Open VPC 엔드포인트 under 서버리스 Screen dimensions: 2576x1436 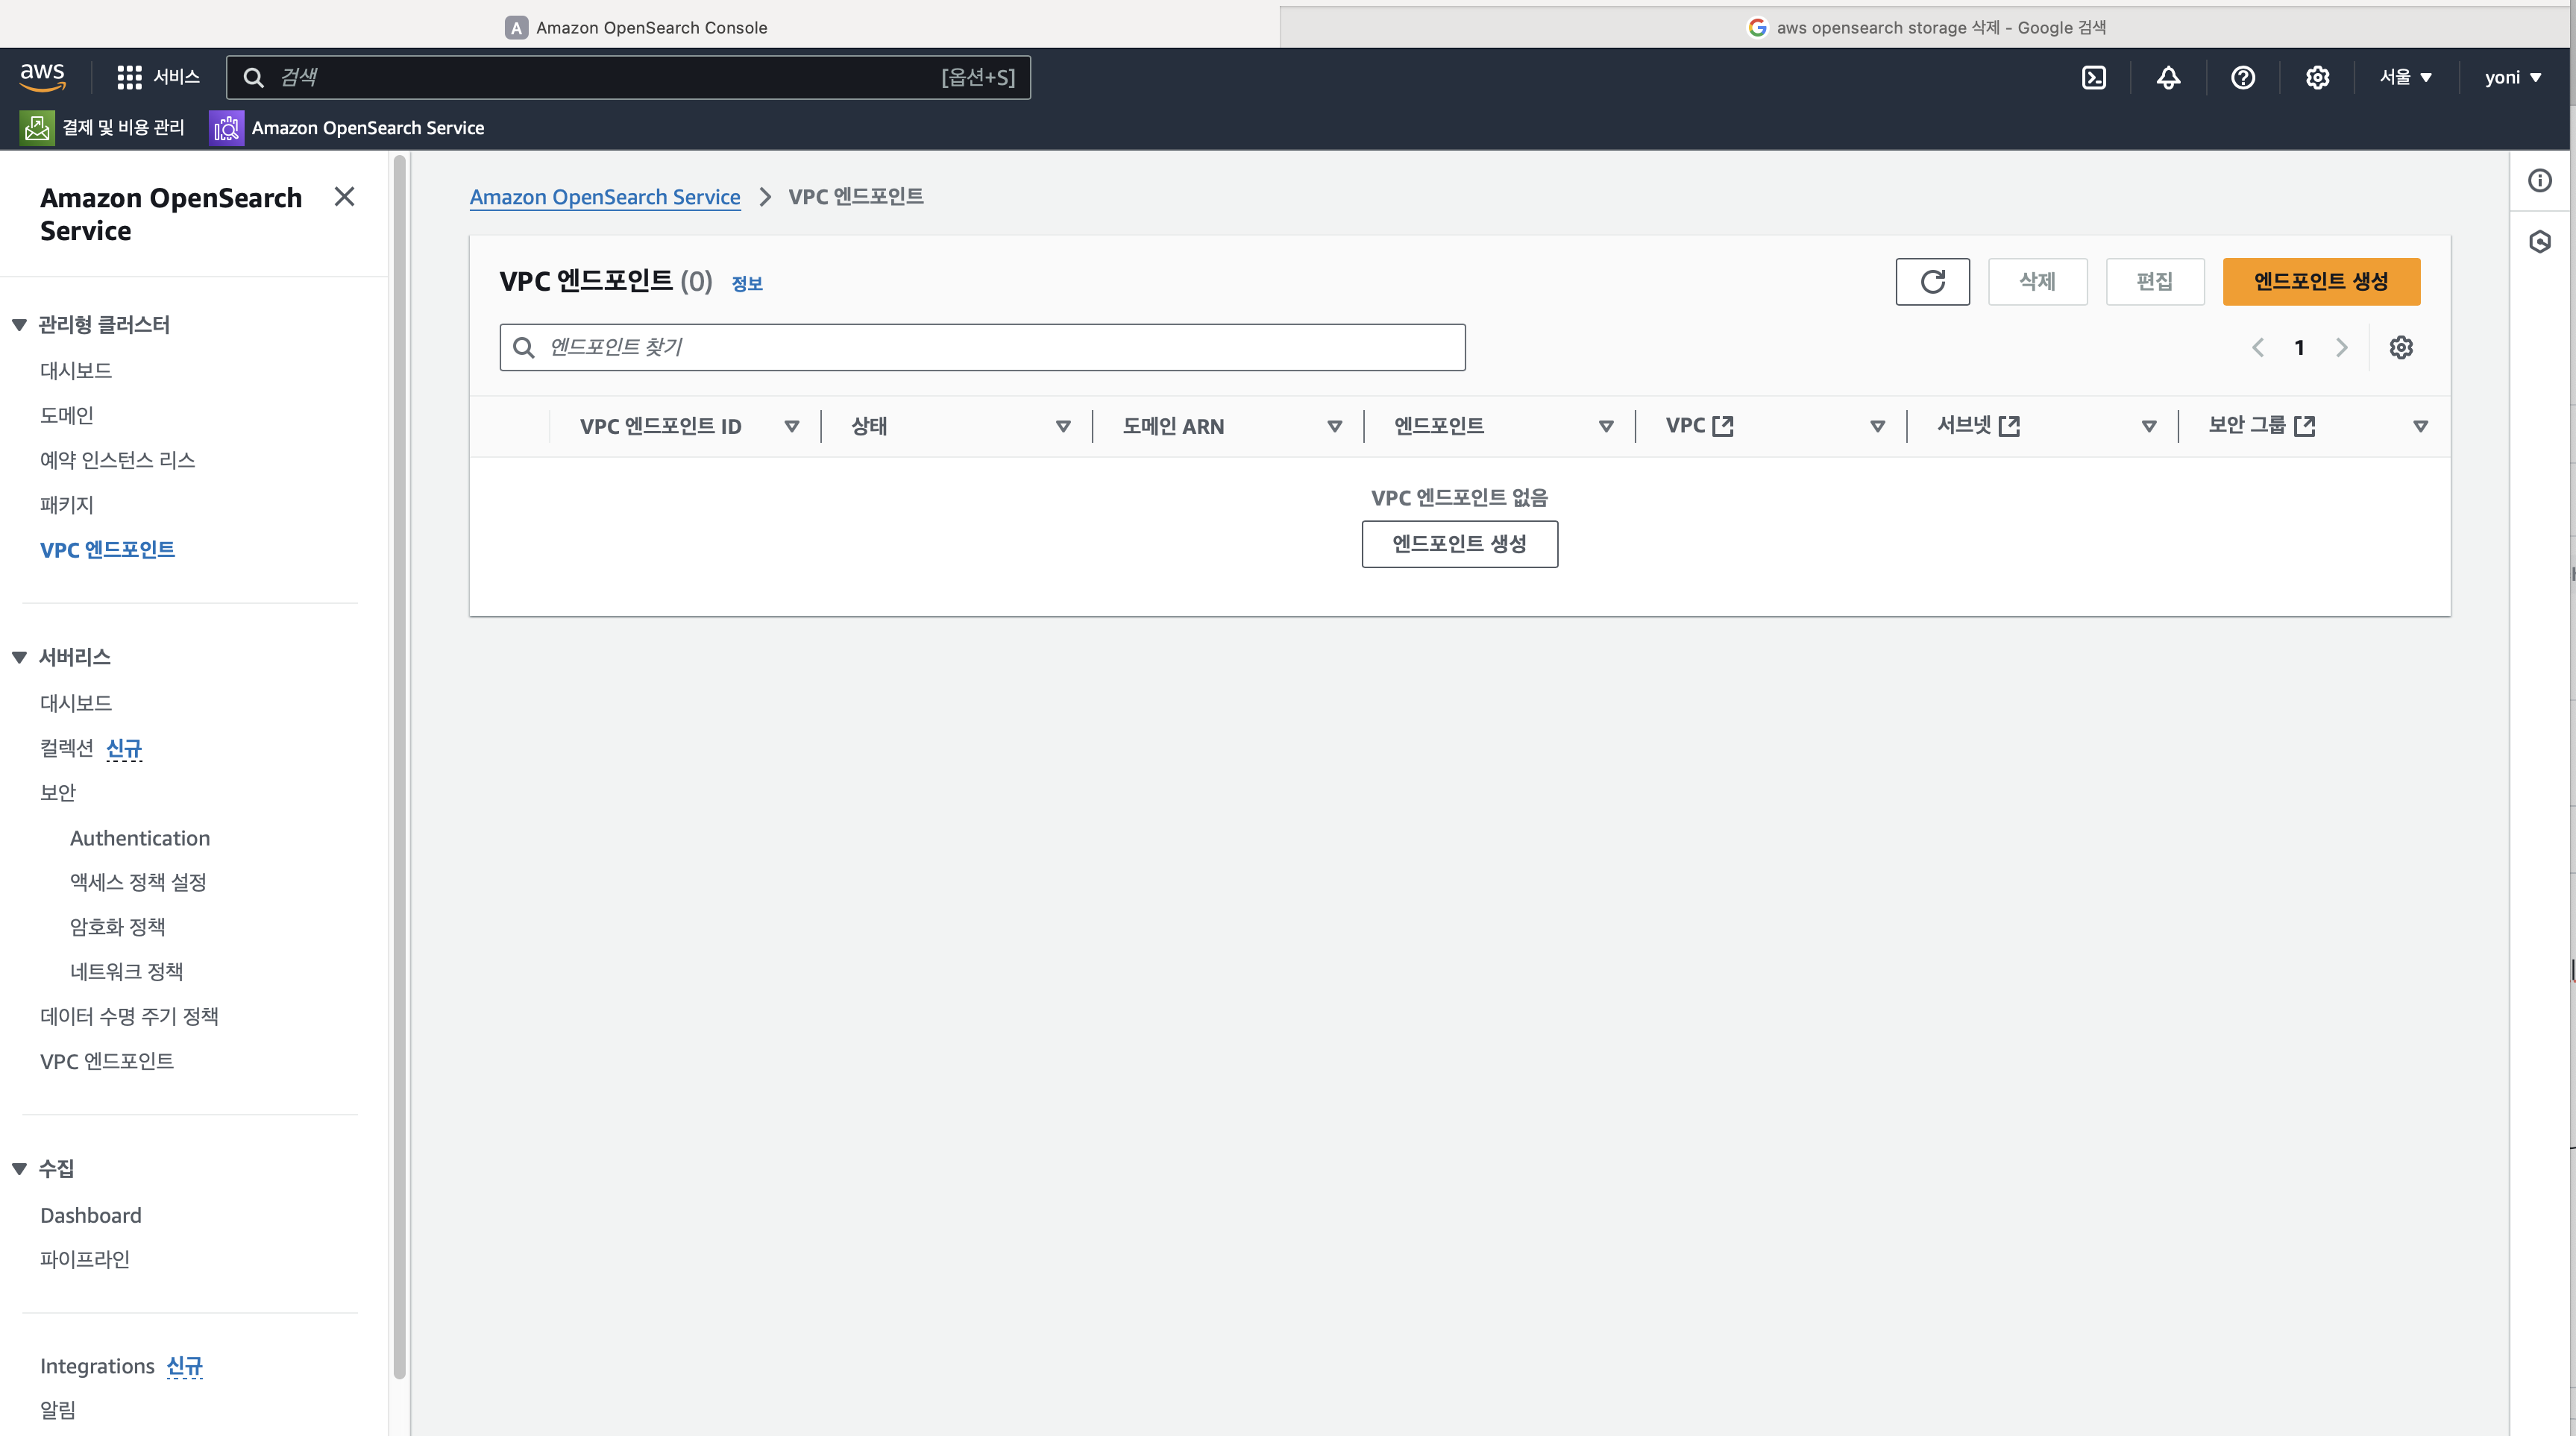[x=107, y=1062]
